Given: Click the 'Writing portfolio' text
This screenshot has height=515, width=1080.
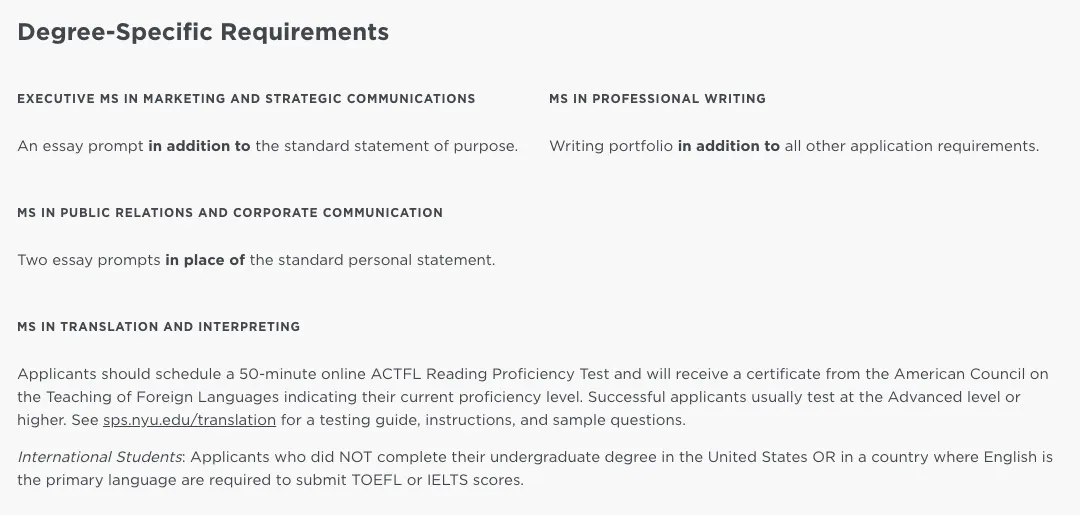Looking at the screenshot, I should click(x=610, y=146).
